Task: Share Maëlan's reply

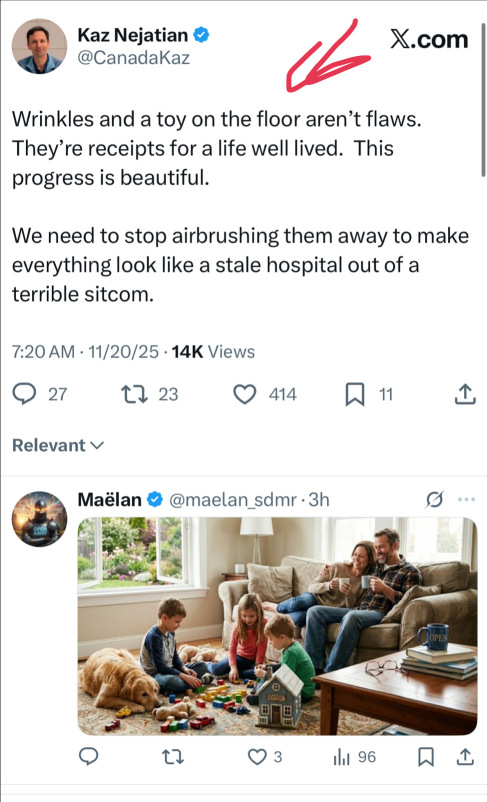Action: (465, 756)
